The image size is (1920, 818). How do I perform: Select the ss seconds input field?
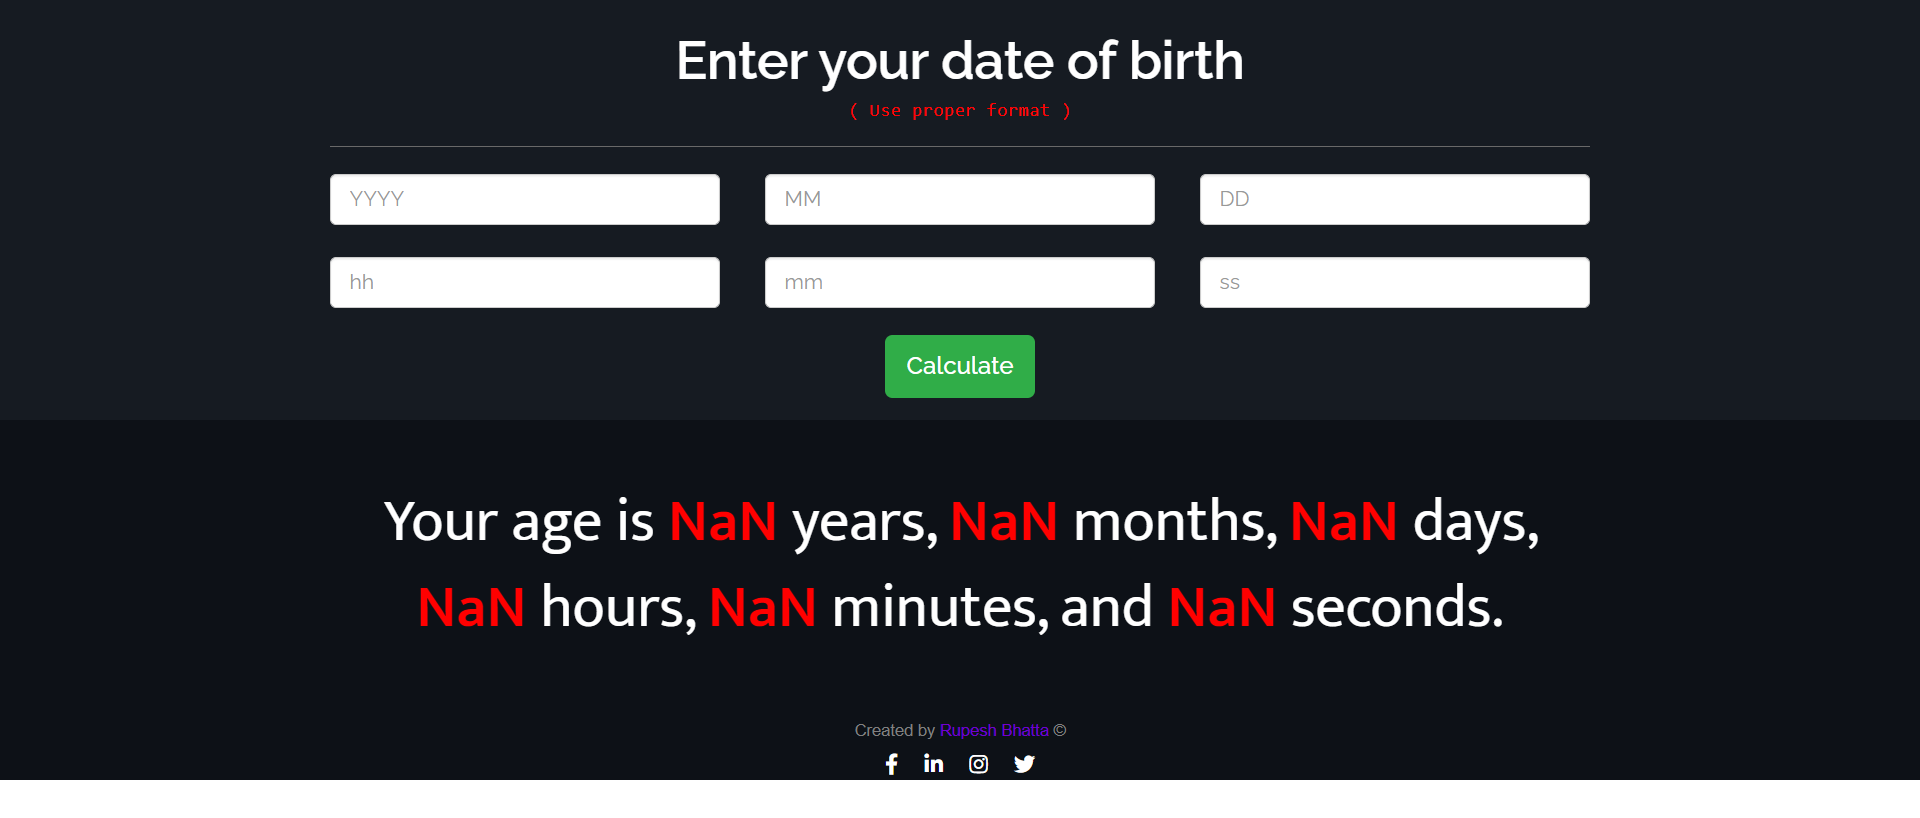pos(1394,282)
